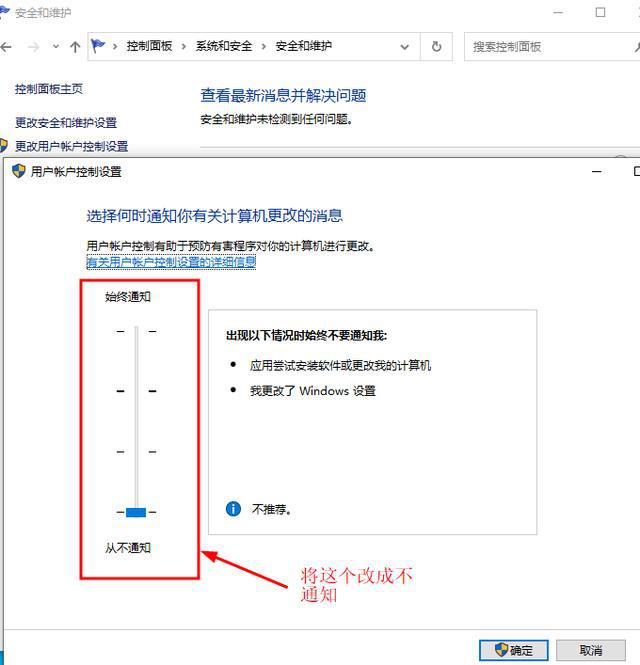The image size is (640, 665).
Task: Select 控制面板 in the breadcrumb path
Action: click(149, 47)
